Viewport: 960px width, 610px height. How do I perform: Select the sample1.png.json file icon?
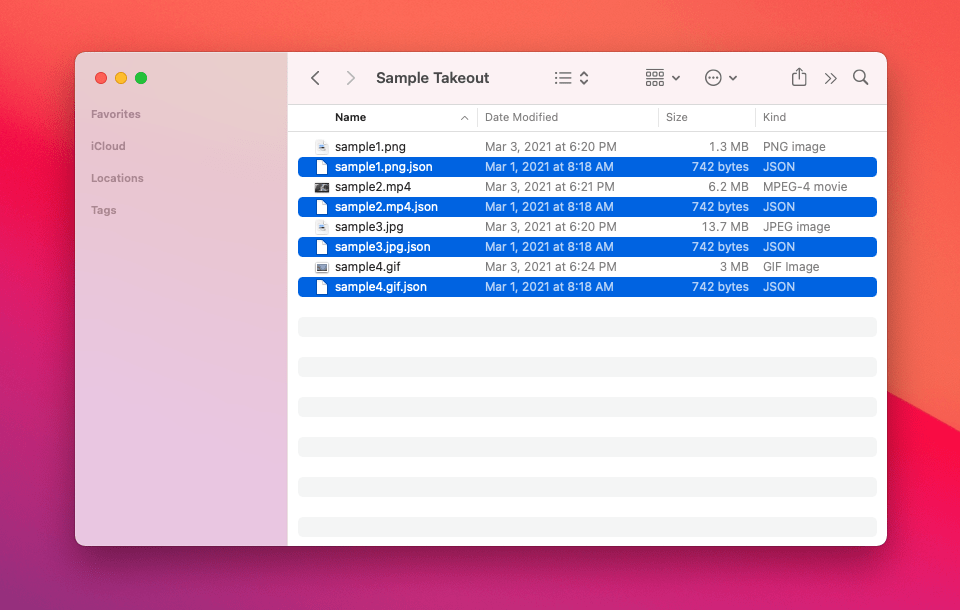(321, 167)
